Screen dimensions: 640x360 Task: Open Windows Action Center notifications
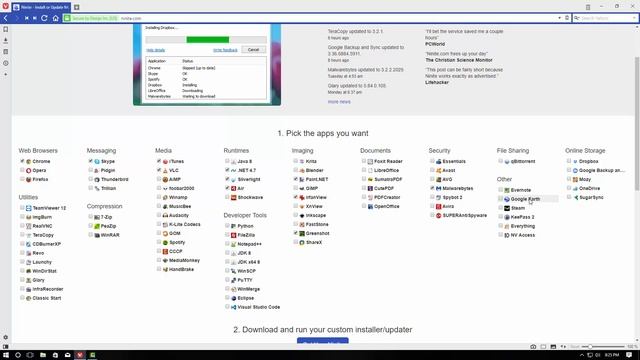point(629,355)
